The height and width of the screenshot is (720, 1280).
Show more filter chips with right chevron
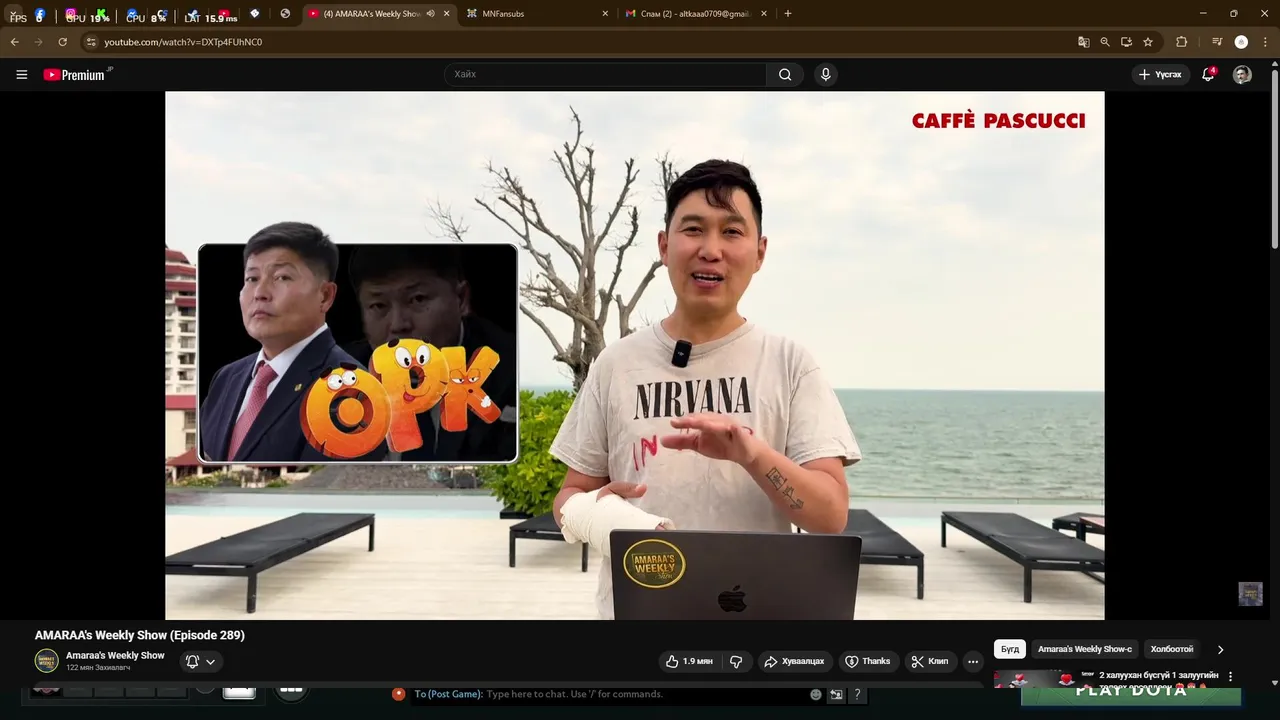click(1220, 649)
